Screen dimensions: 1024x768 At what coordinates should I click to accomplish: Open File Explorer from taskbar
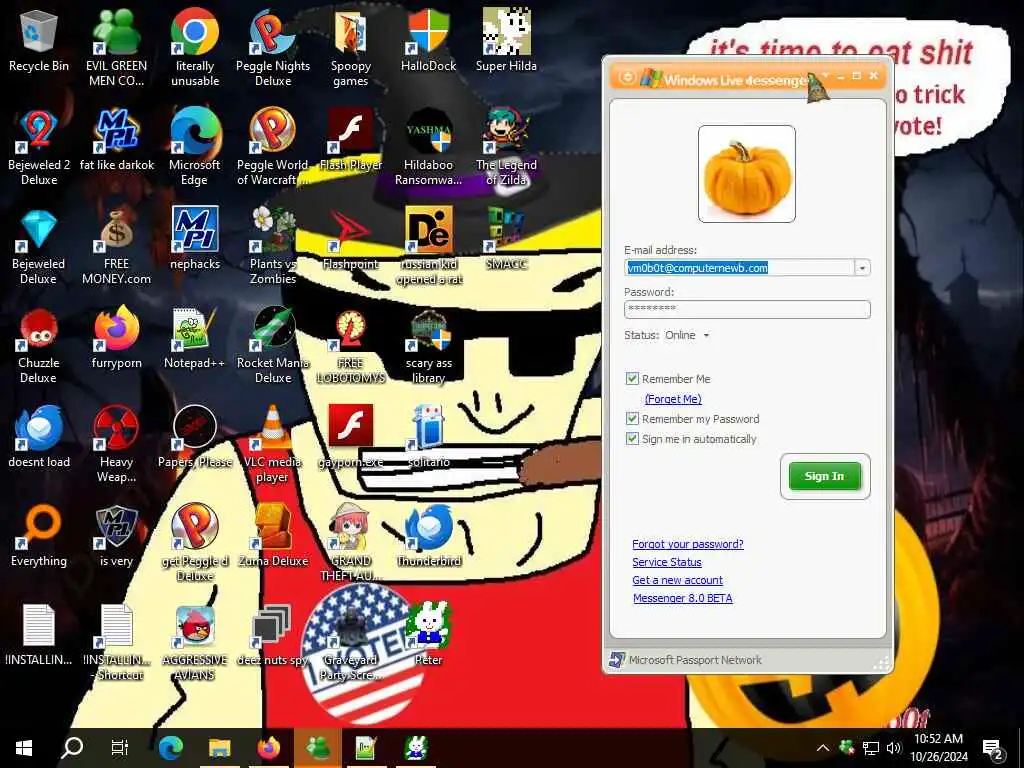[x=219, y=748]
